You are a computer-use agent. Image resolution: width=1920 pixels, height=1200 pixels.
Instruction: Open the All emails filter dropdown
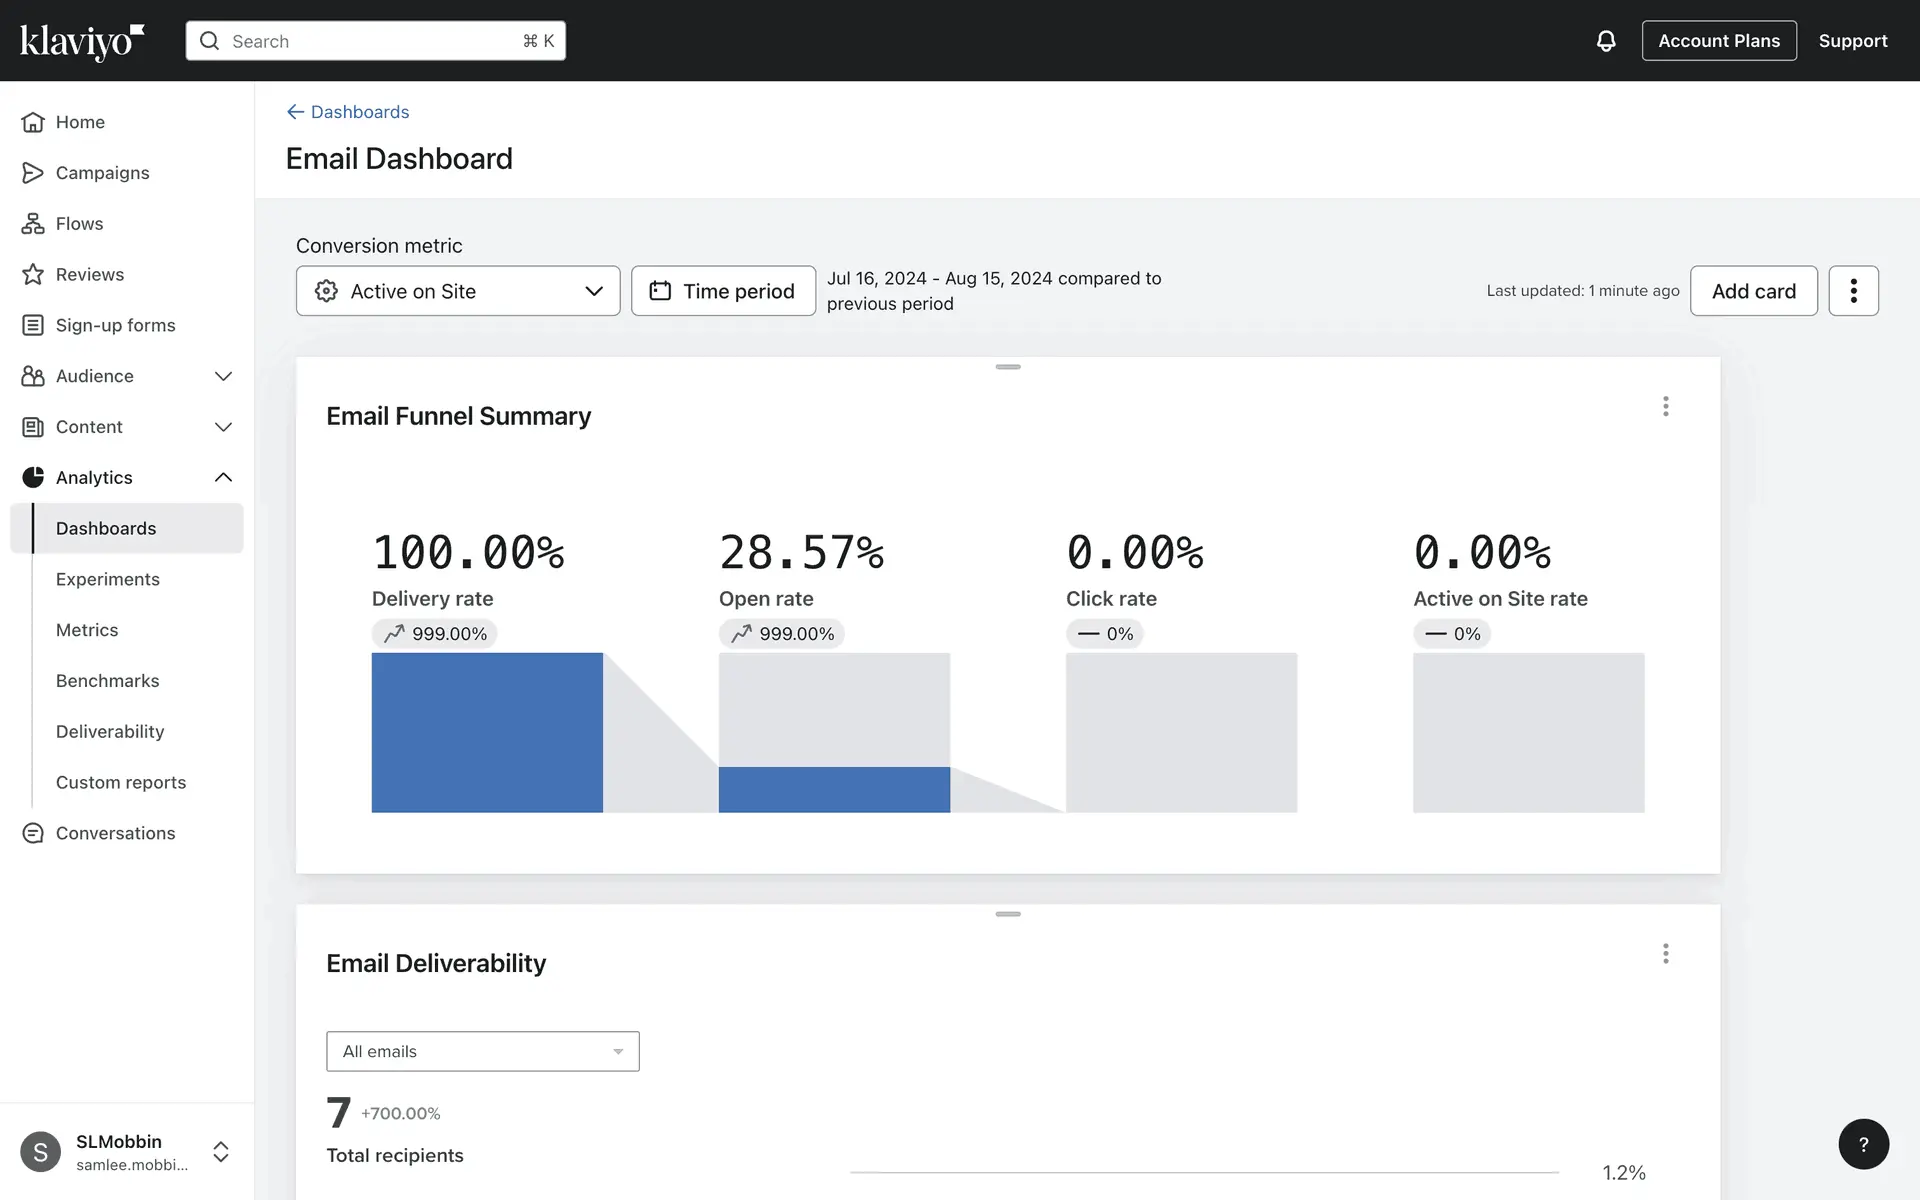click(x=482, y=1051)
